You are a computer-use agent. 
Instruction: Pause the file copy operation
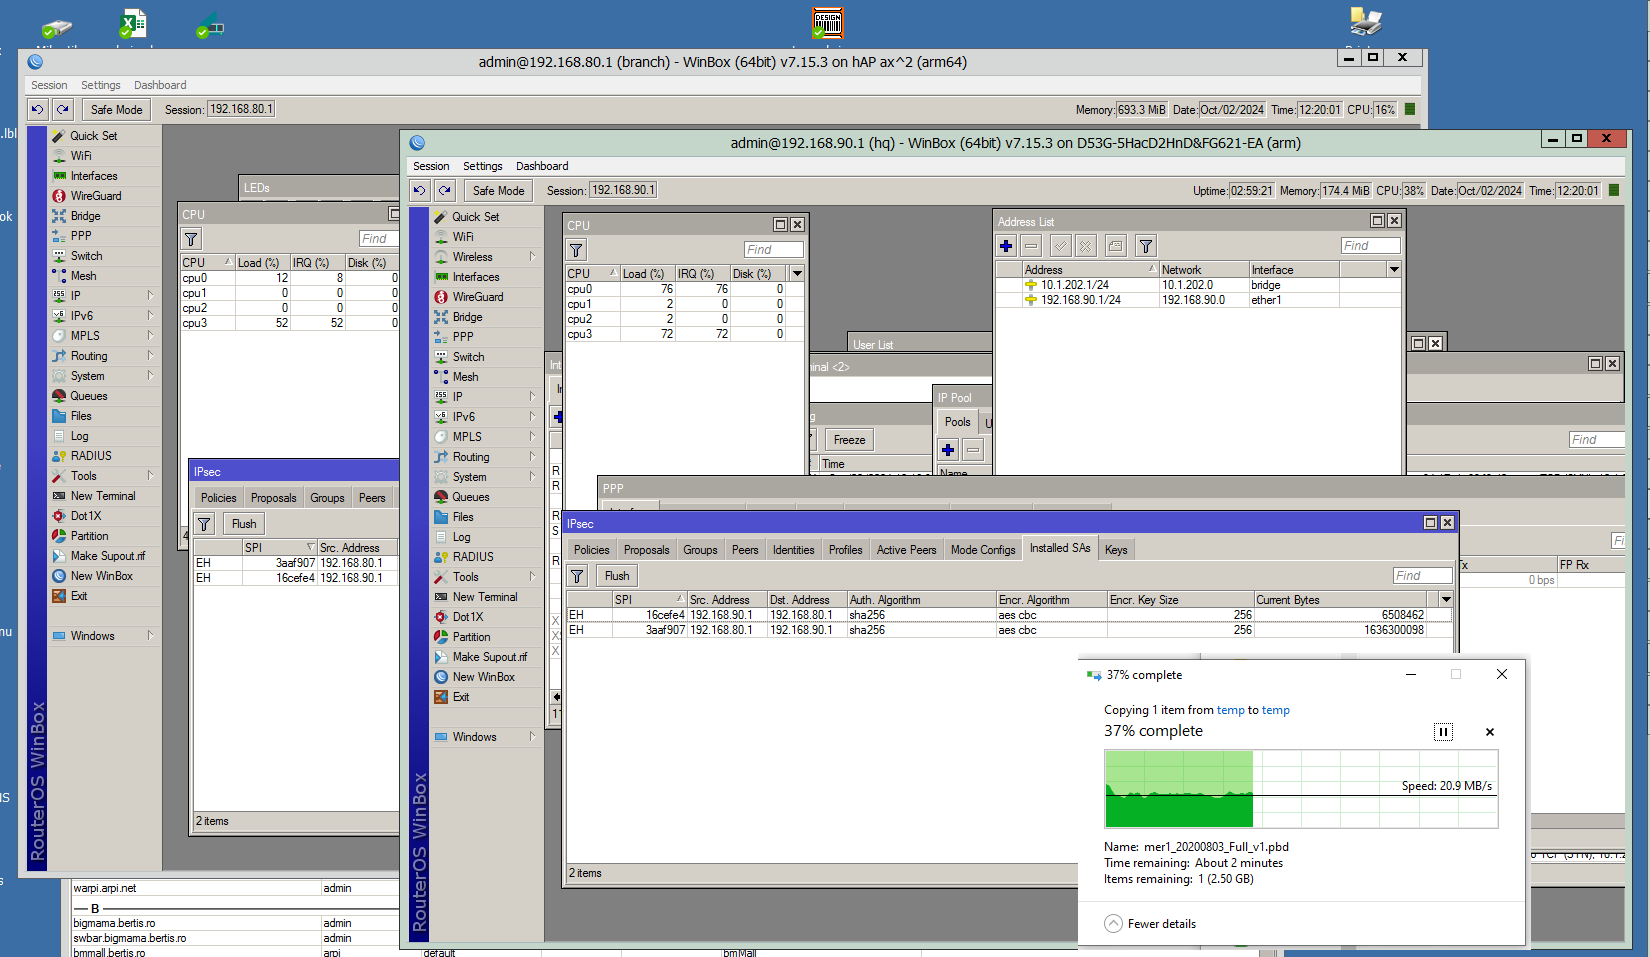pos(1443,732)
